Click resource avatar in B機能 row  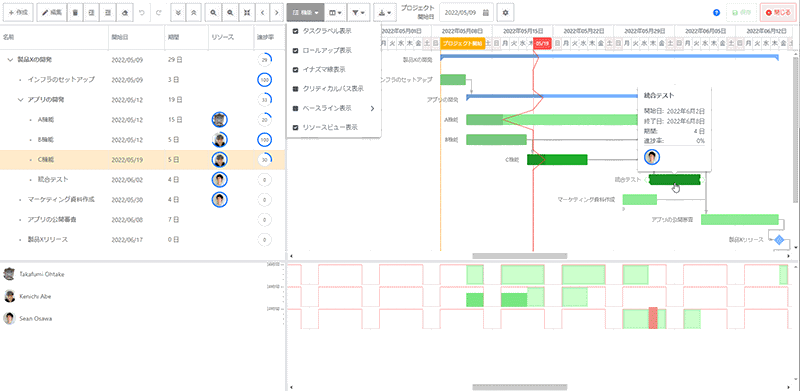point(219,140)
